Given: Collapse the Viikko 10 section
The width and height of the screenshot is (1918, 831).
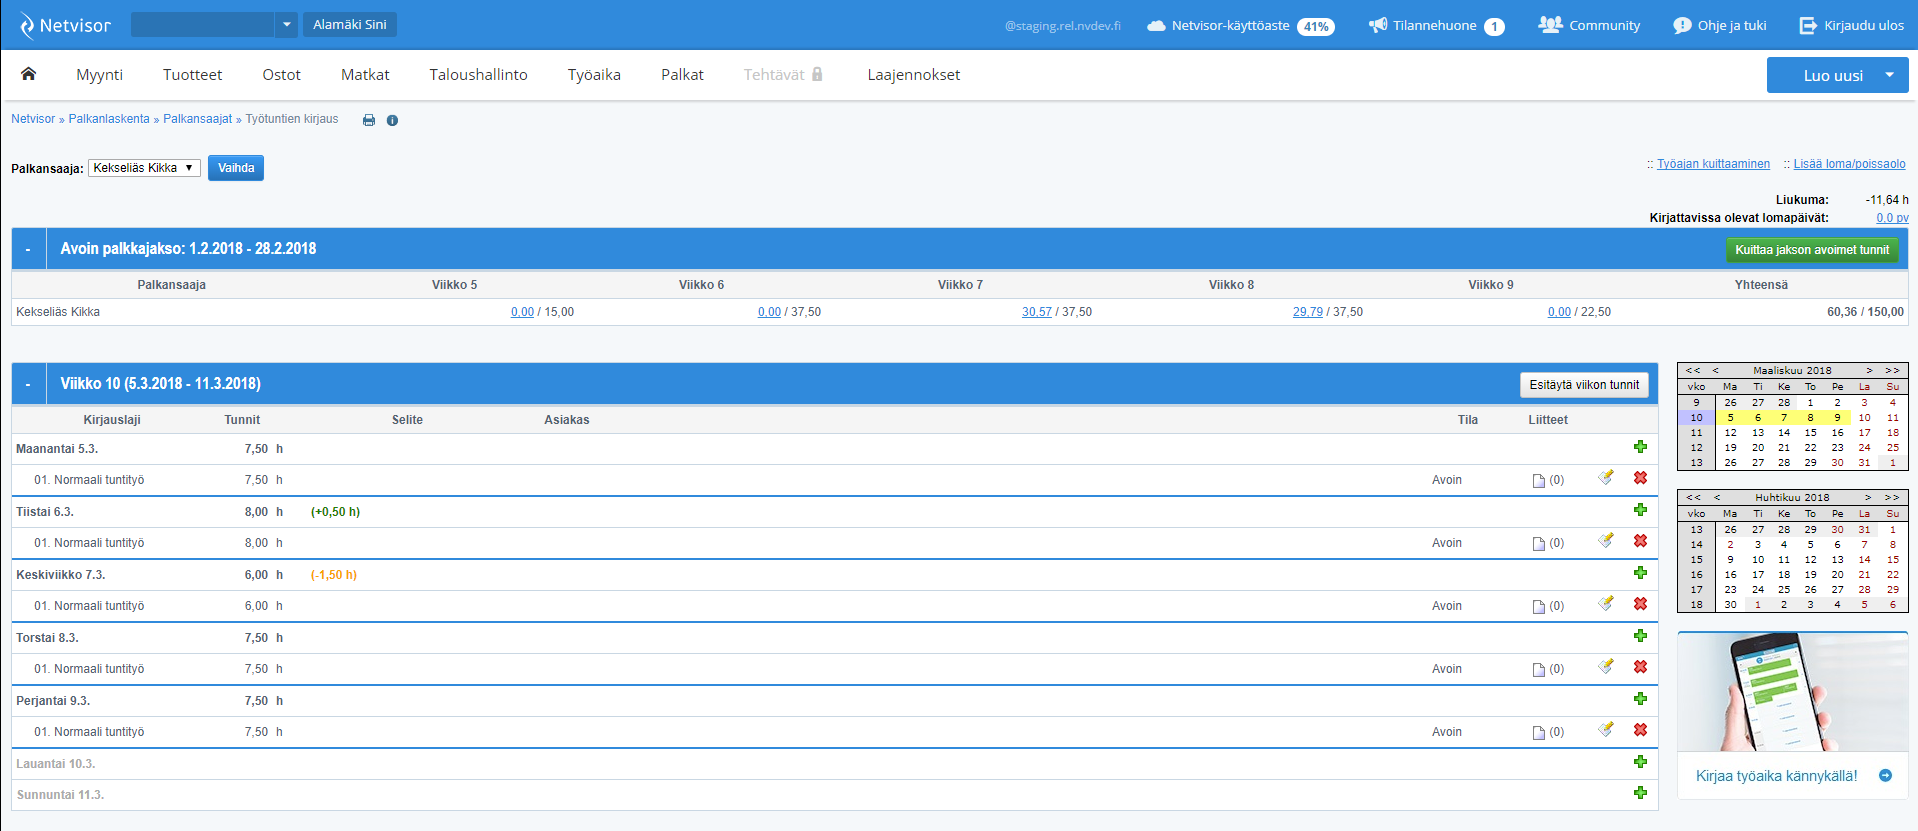Looking at the screenshot, I should [28, 384].
